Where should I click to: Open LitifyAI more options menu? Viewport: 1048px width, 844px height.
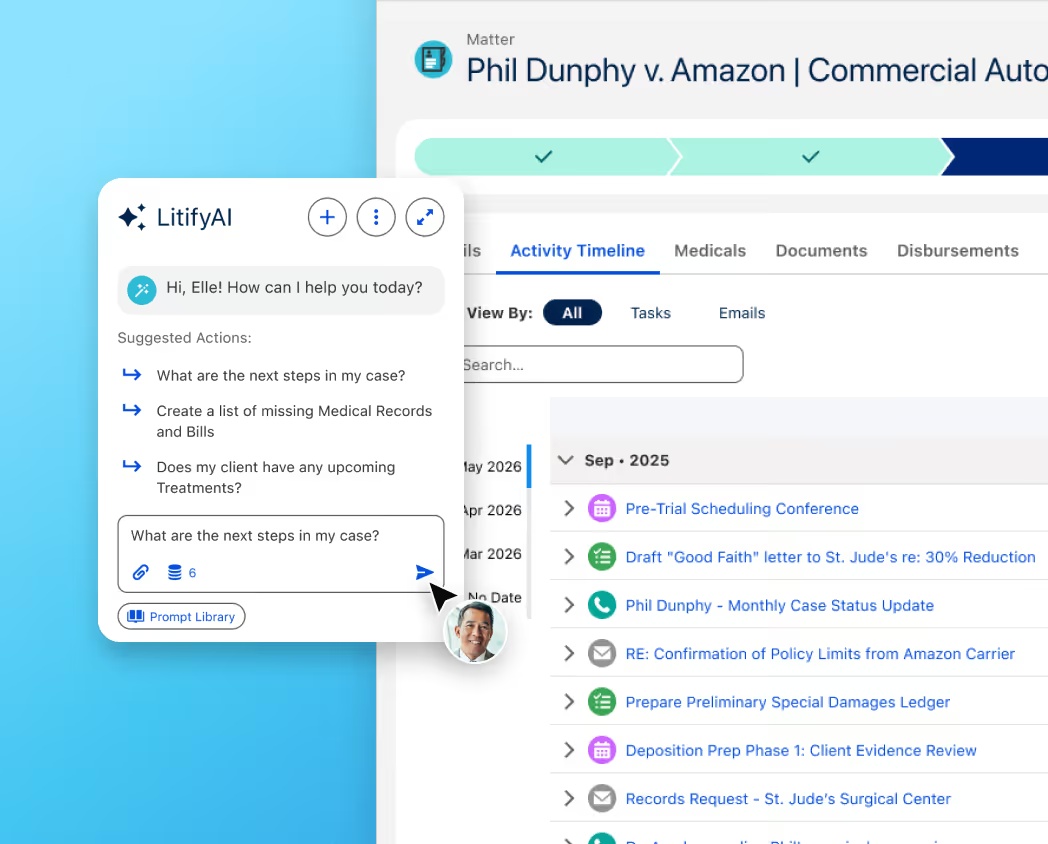point(376,217)
